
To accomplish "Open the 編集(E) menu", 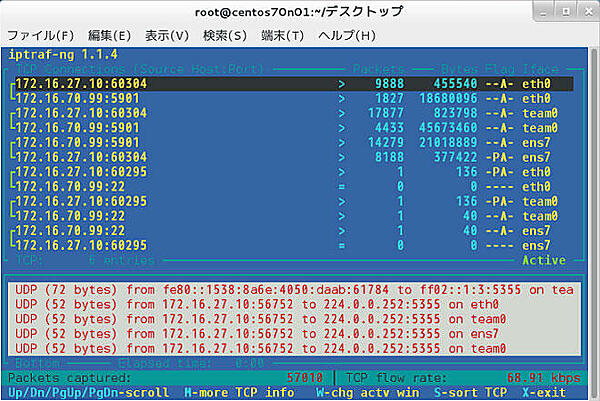I will tap(109, 36).
